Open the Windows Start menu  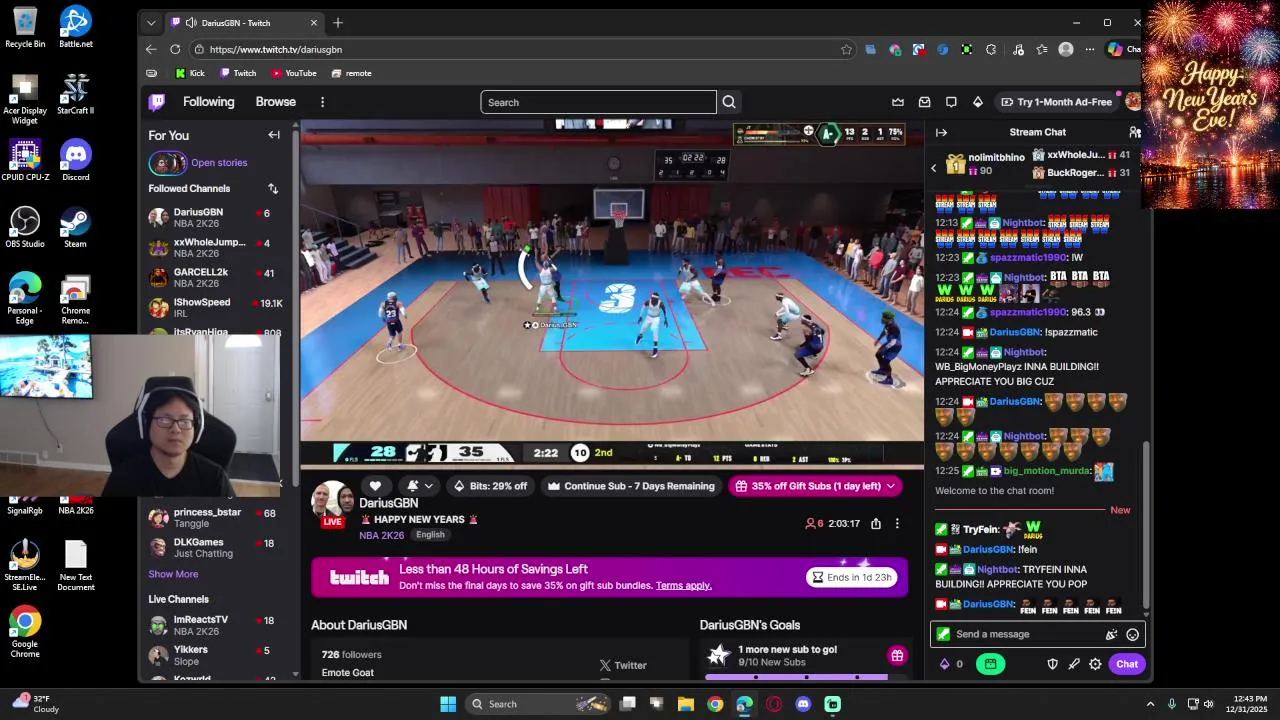point(448,704)
